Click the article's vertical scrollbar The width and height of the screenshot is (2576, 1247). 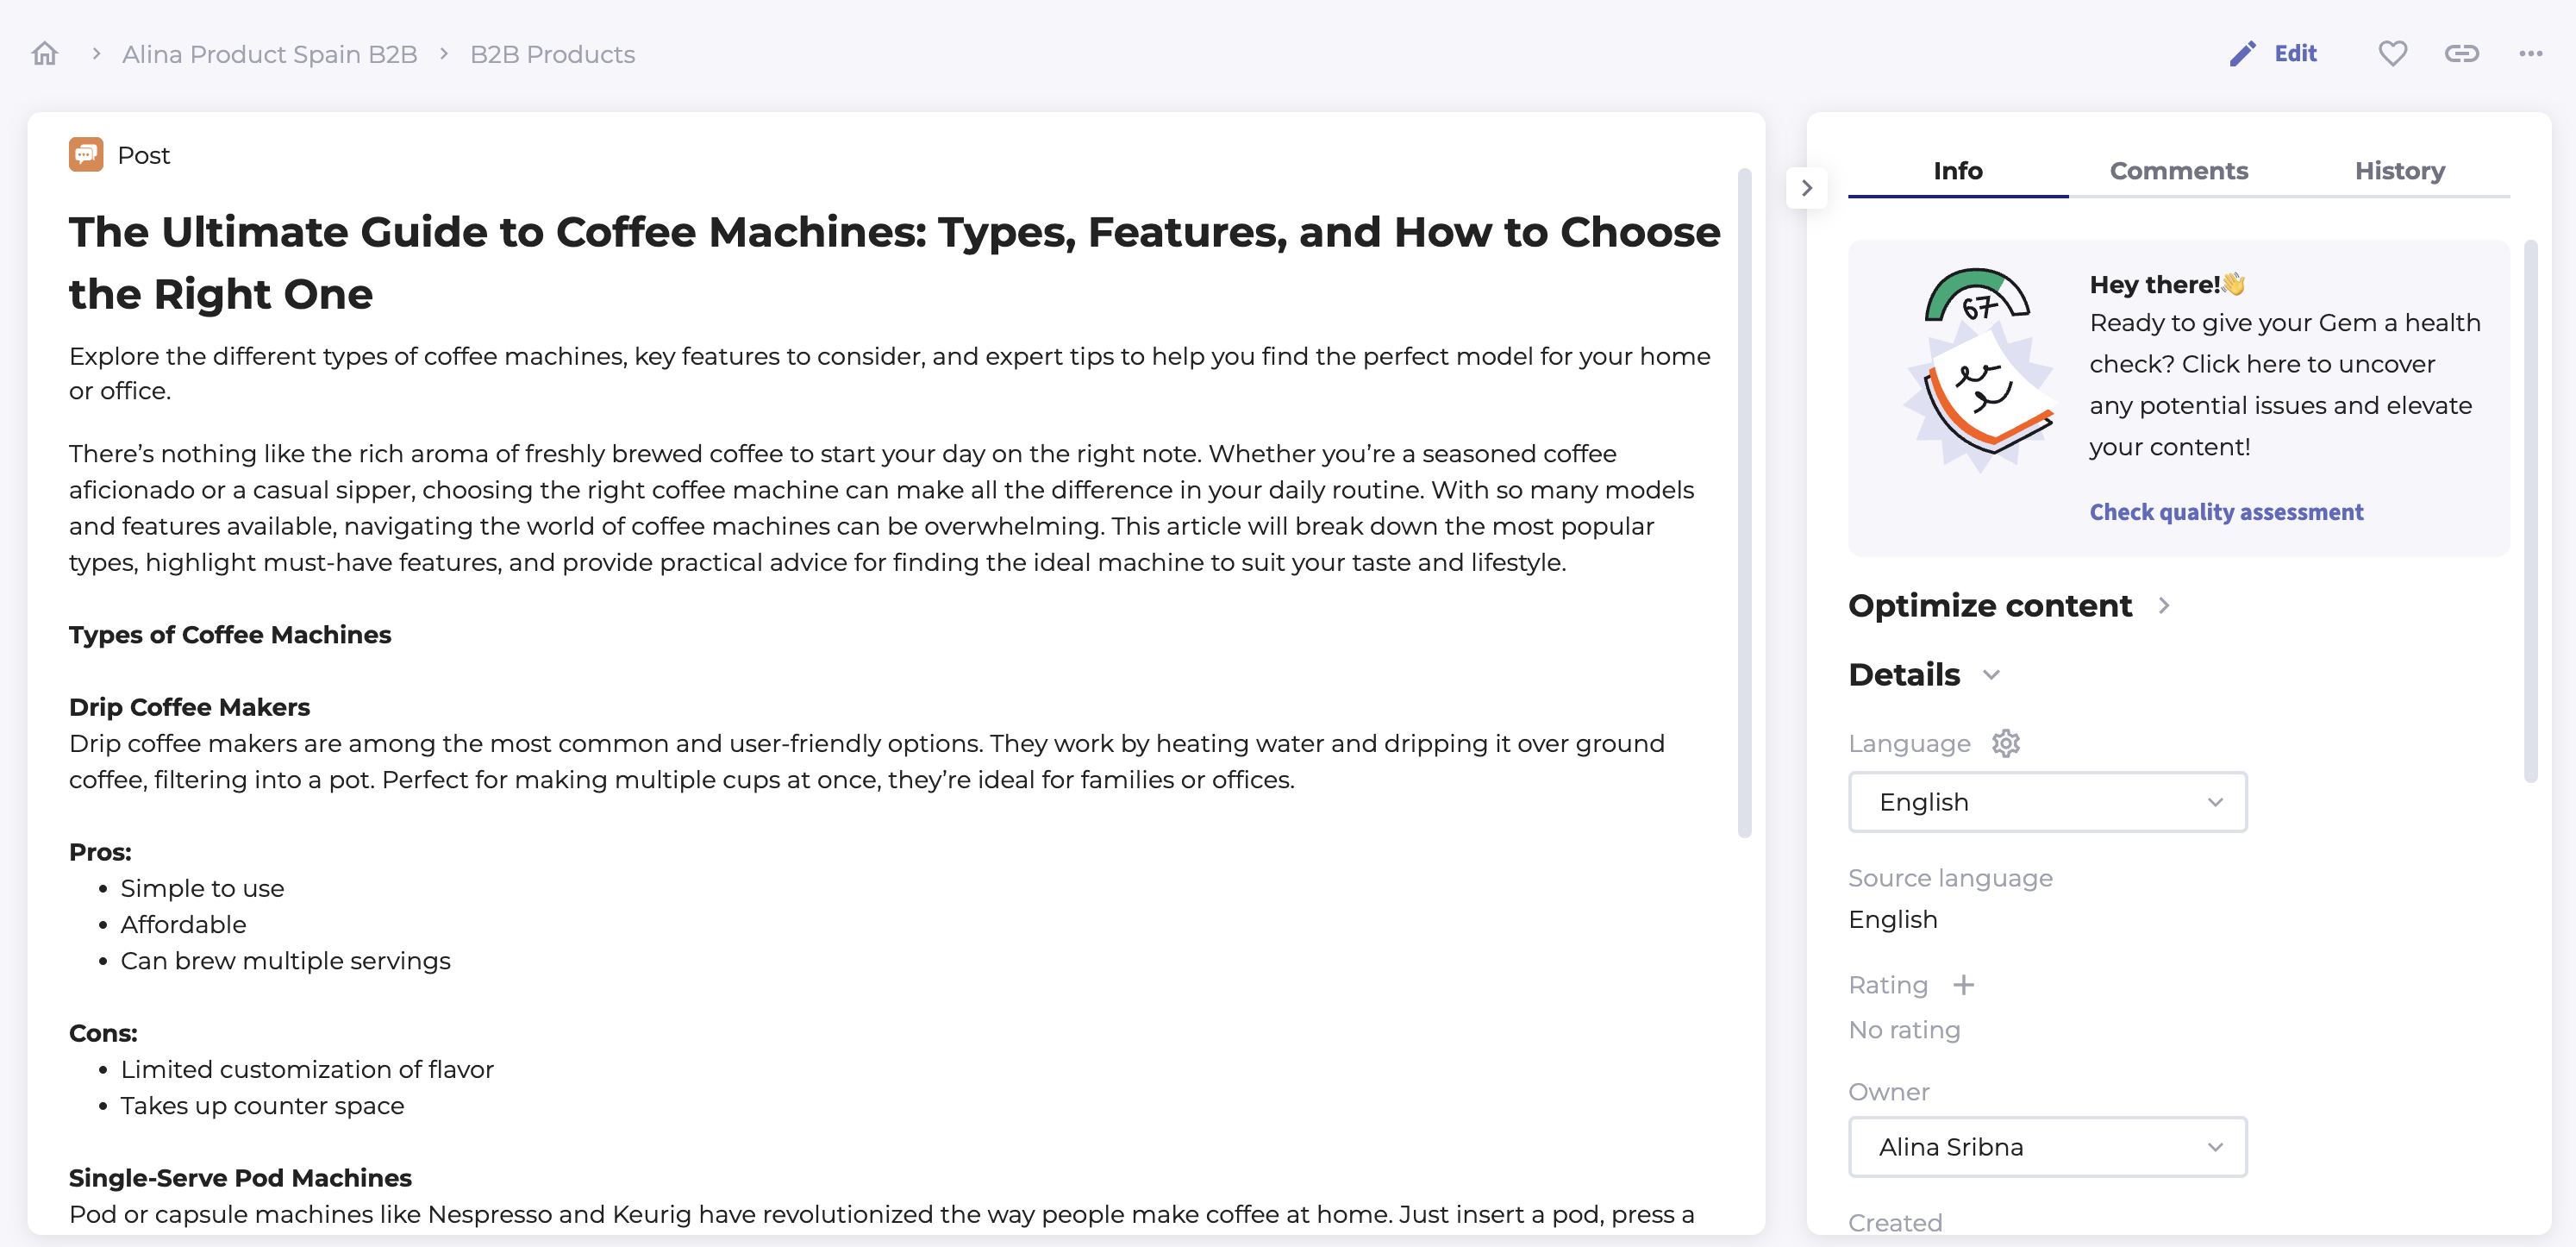coord(1744,500)
